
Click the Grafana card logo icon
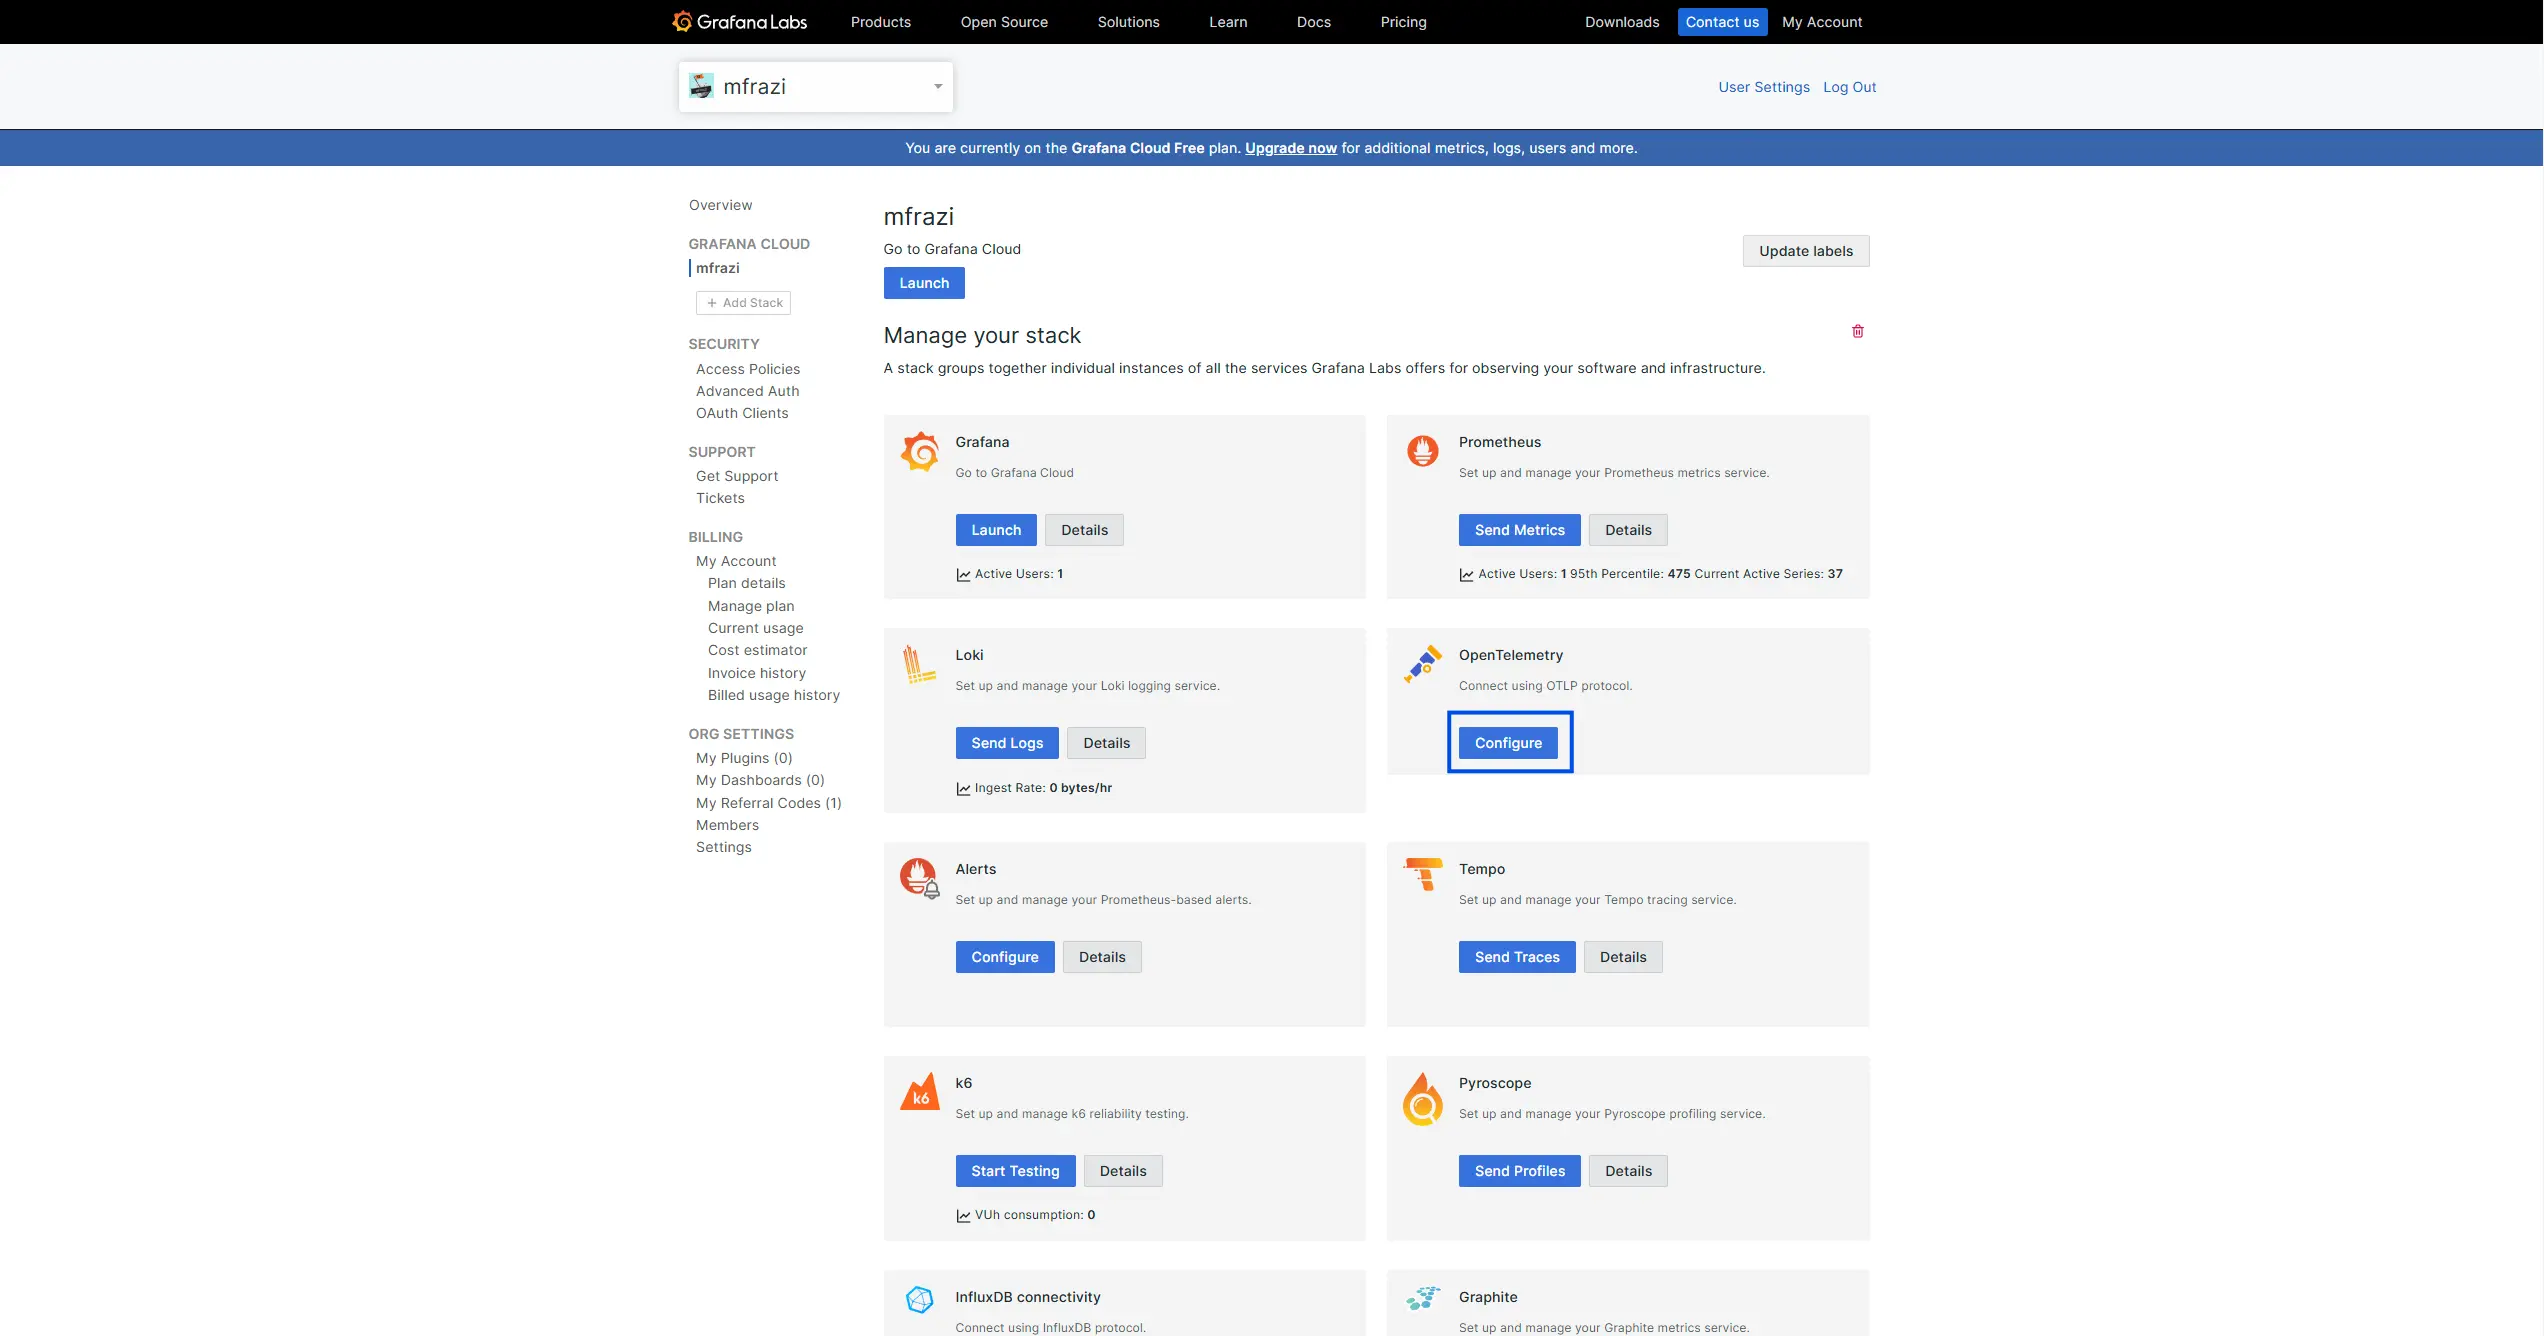[x=919, y=452]
